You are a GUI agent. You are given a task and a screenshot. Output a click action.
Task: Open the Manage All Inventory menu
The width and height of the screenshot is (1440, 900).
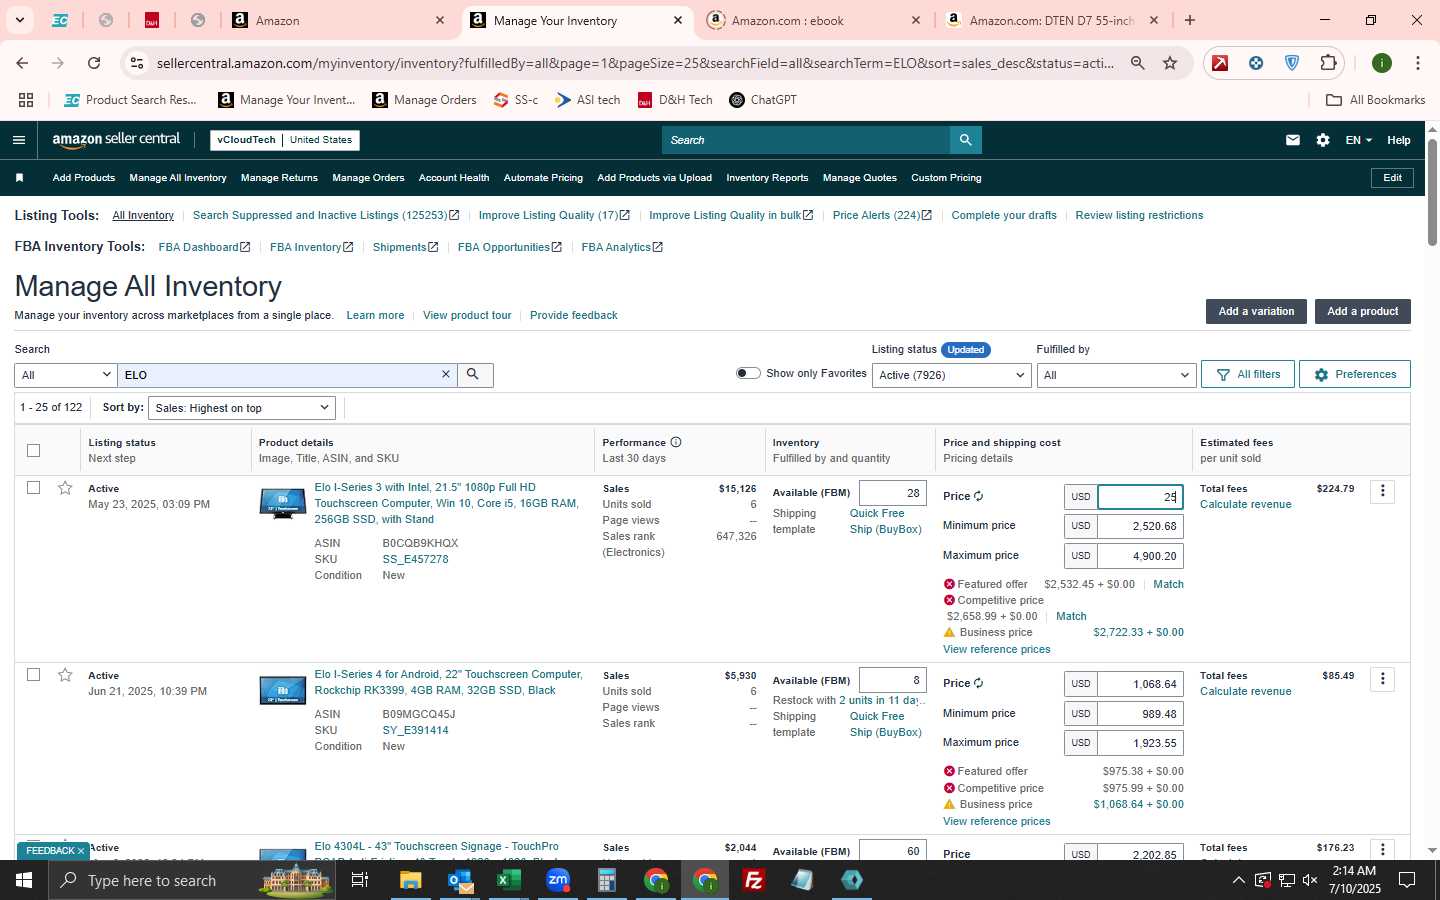point(178,178)
